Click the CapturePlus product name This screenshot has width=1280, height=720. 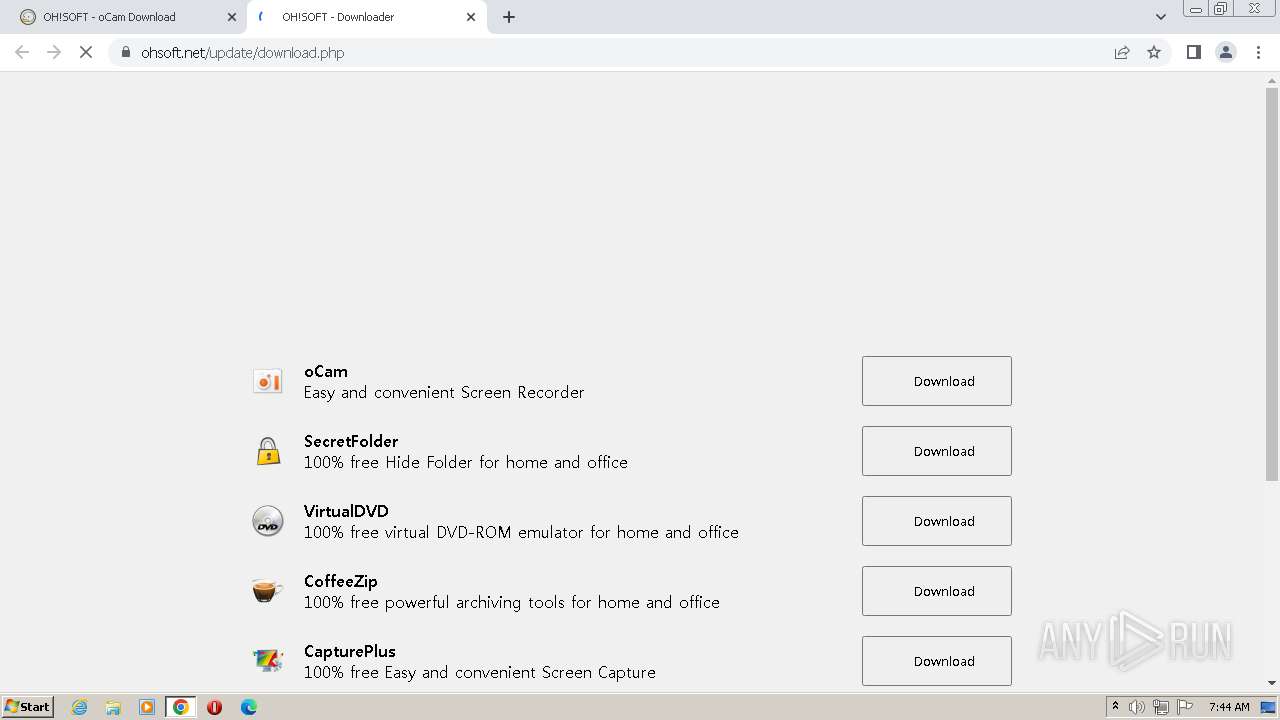click(x=350, y=651)
